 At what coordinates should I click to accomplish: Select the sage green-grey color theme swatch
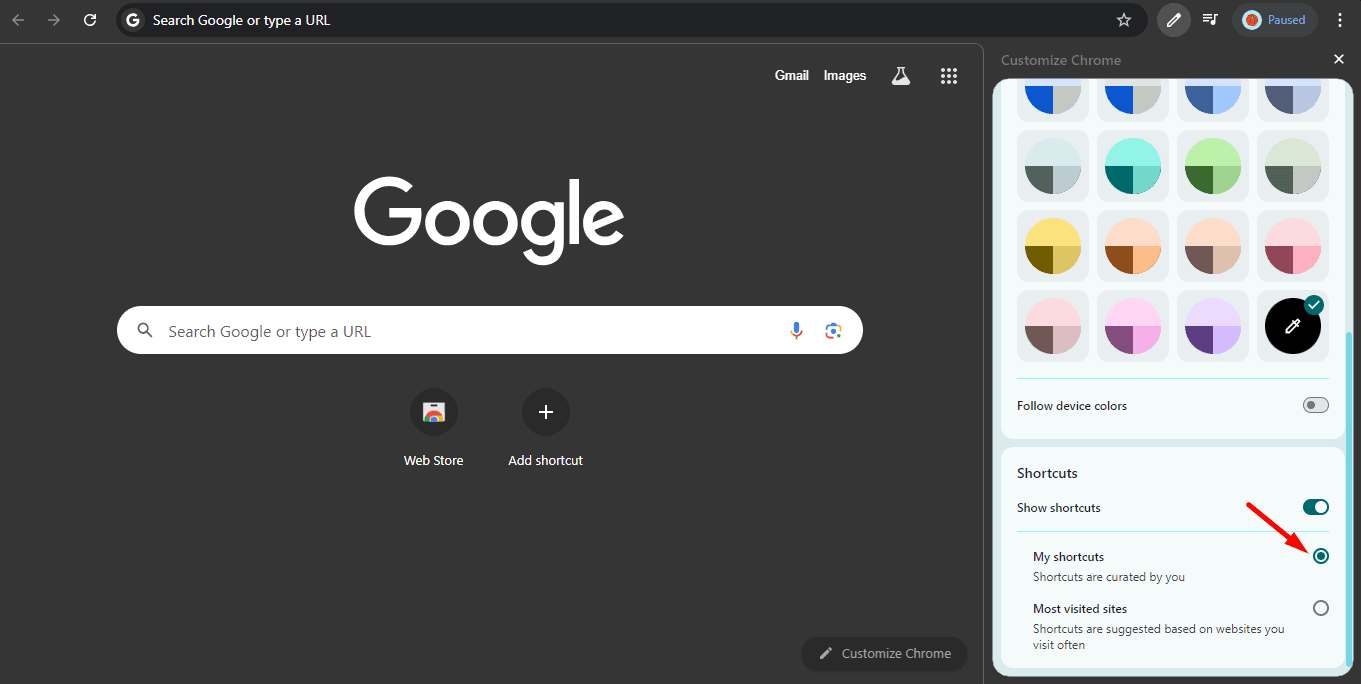1293,166
